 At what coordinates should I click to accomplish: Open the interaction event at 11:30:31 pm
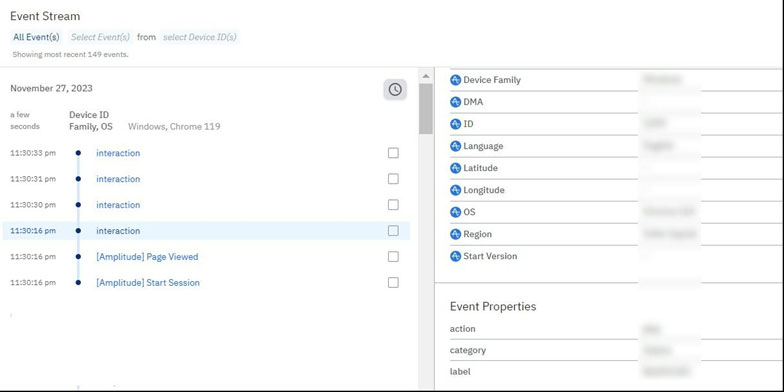click(118, 179)
